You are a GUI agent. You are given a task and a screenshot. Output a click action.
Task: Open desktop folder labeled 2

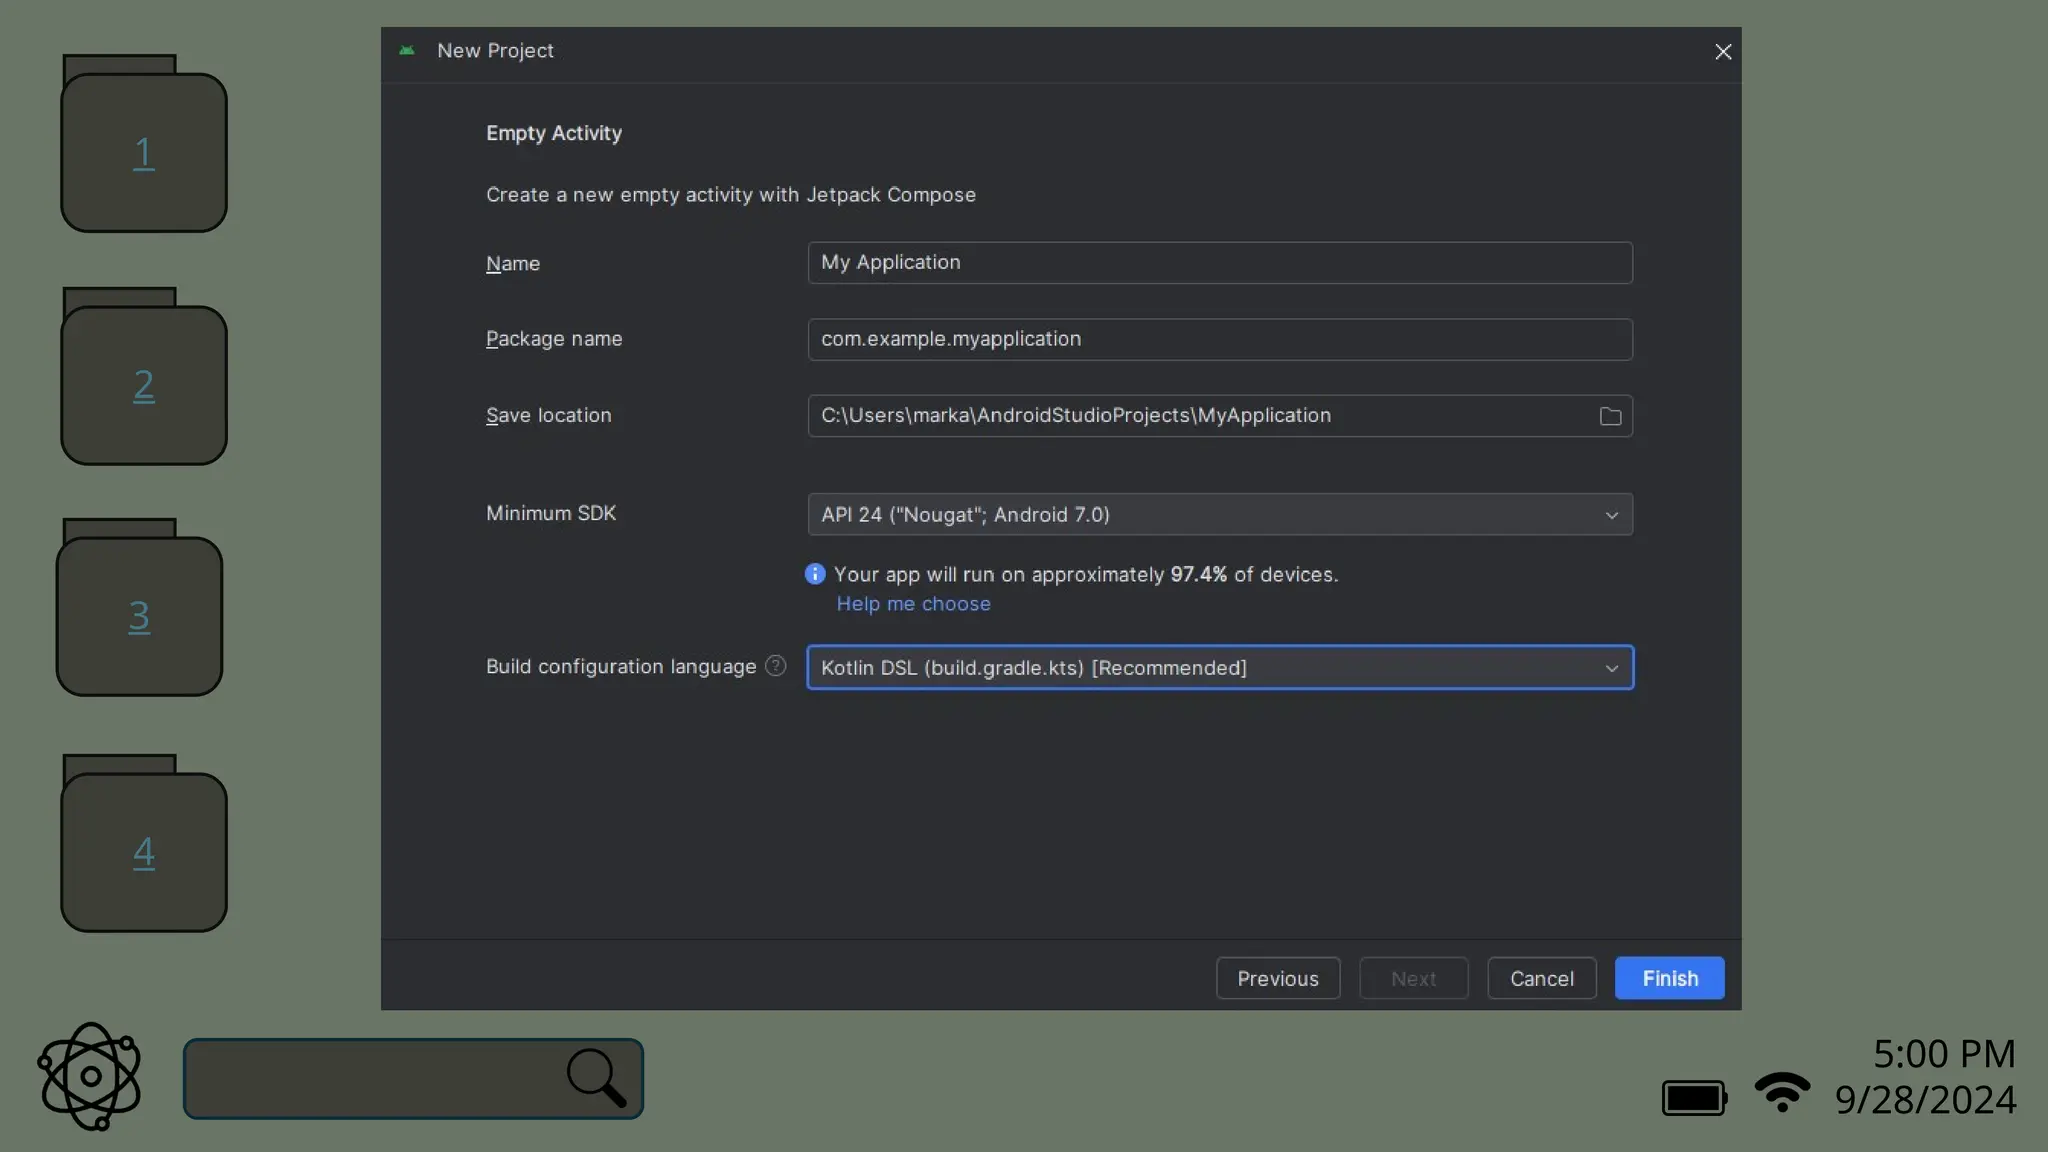click(144, 384)
